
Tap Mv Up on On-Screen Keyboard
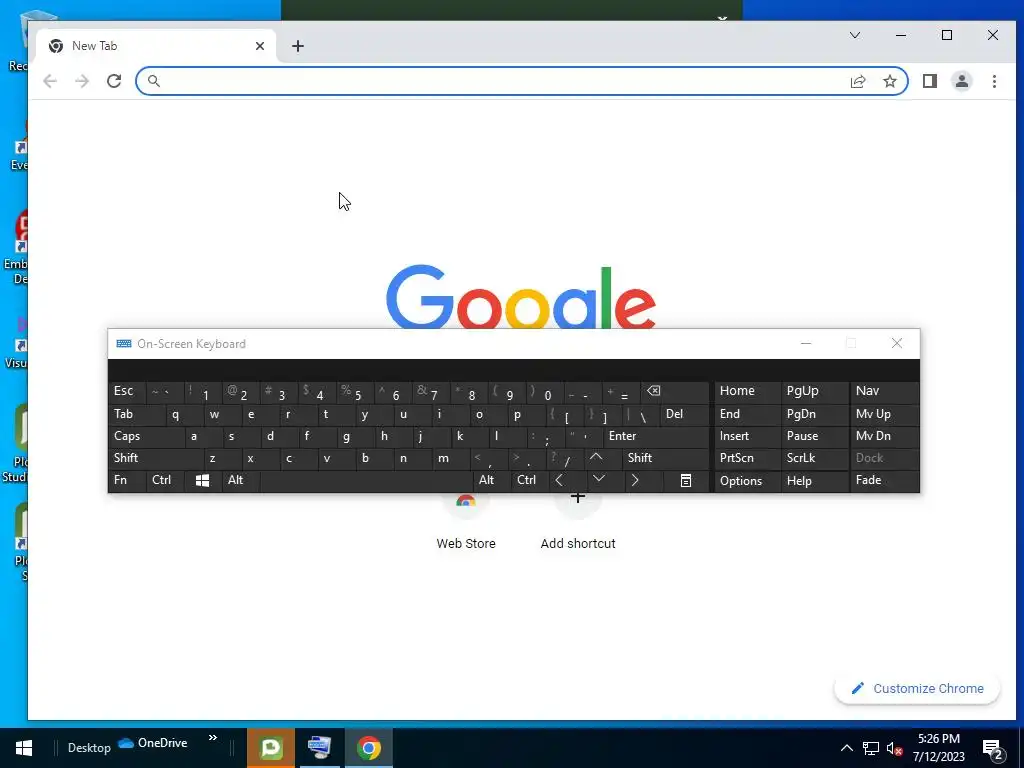coord(884,415)
